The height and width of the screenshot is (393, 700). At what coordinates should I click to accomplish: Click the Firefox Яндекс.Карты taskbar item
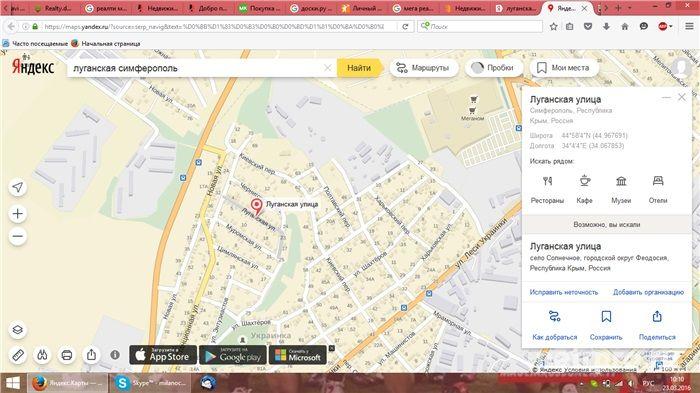67,383
